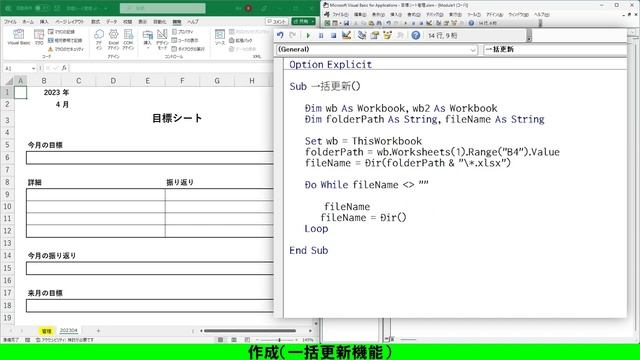Image resolution: width=640 pixels, height=360 pixels.
Task: Click the 今月の目標 input box at row 6
Action: click(149, 158)
